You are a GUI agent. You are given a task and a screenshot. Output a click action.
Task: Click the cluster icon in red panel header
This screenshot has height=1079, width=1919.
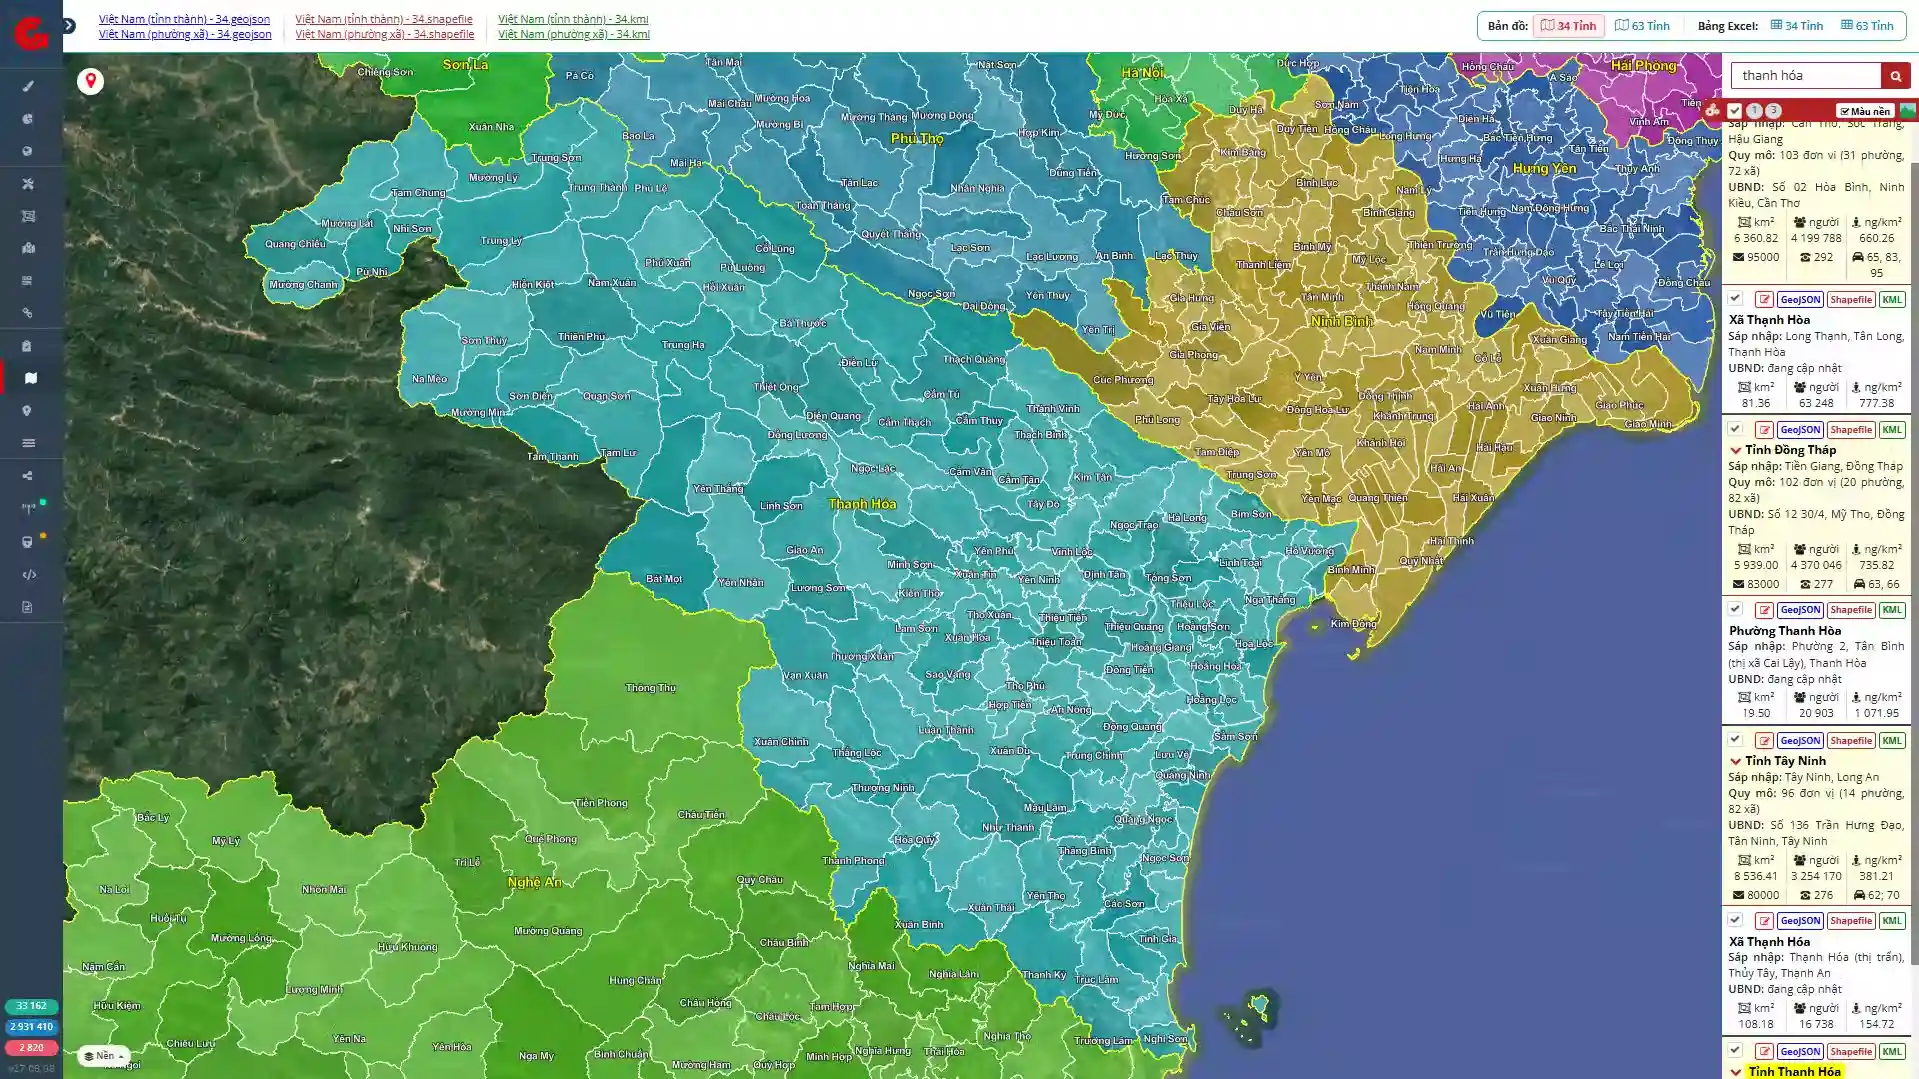(x=1713, y=111)
